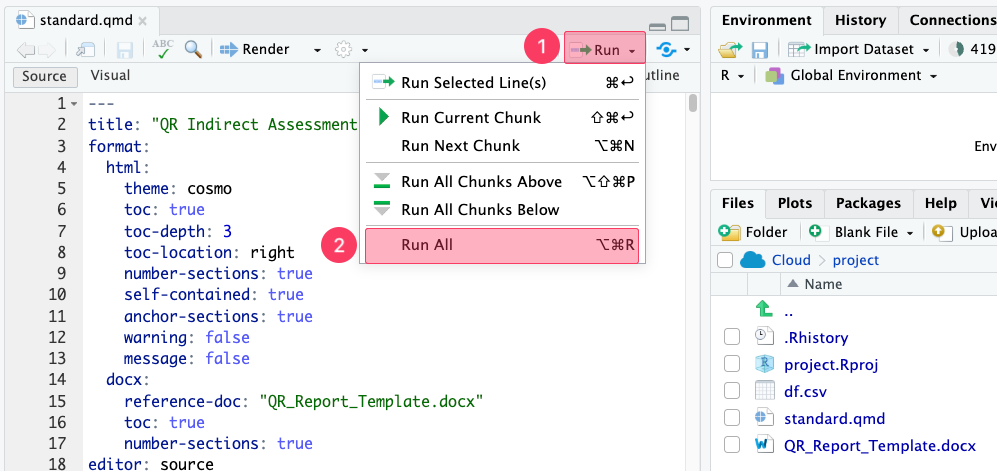Open the document settings gear icon
Screen dimensions: 997x471
344,49
